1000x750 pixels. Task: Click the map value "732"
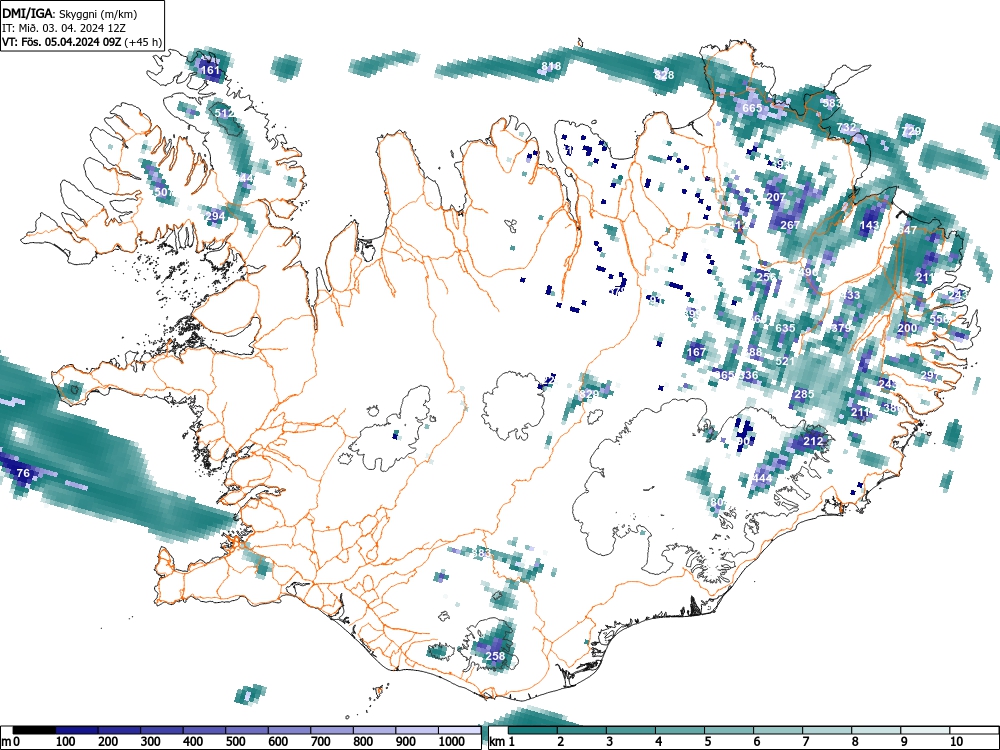pyautogui.click(x=846, y=128)
